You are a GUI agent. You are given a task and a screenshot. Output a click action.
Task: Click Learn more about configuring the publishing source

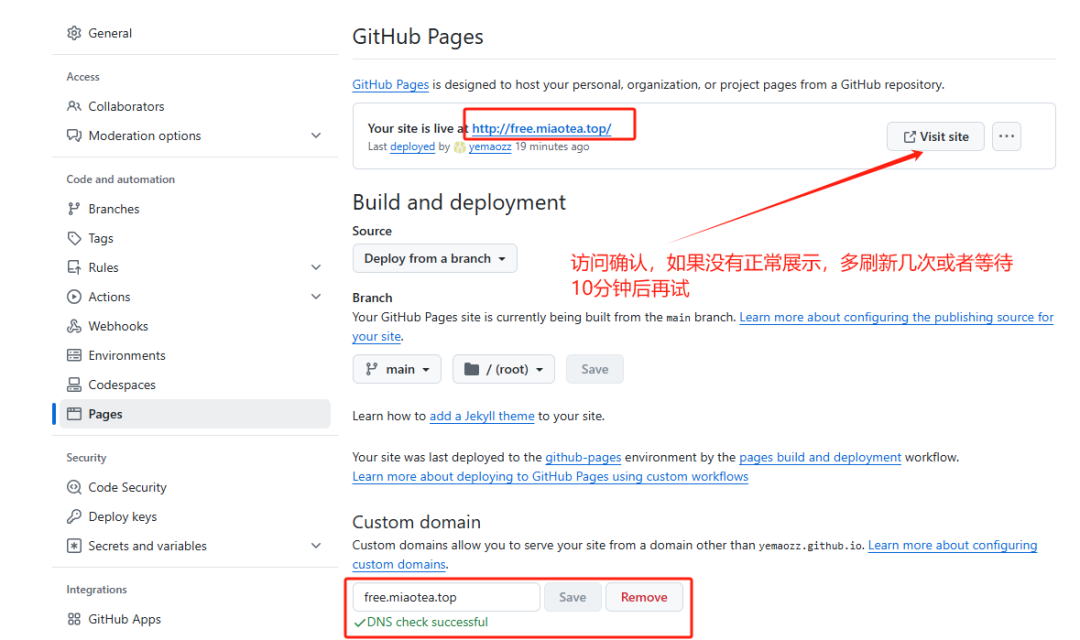[x=896, y=317]
